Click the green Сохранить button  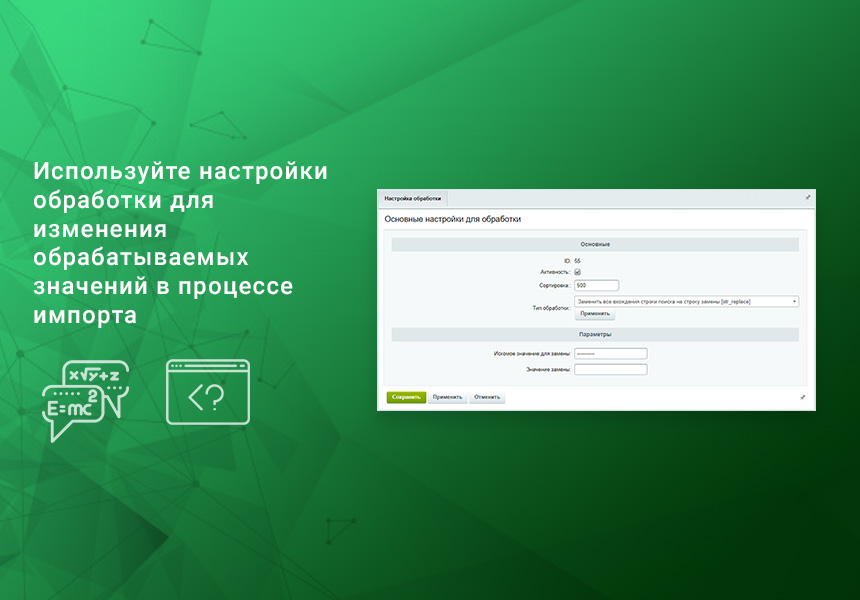[x=409, y=396]
